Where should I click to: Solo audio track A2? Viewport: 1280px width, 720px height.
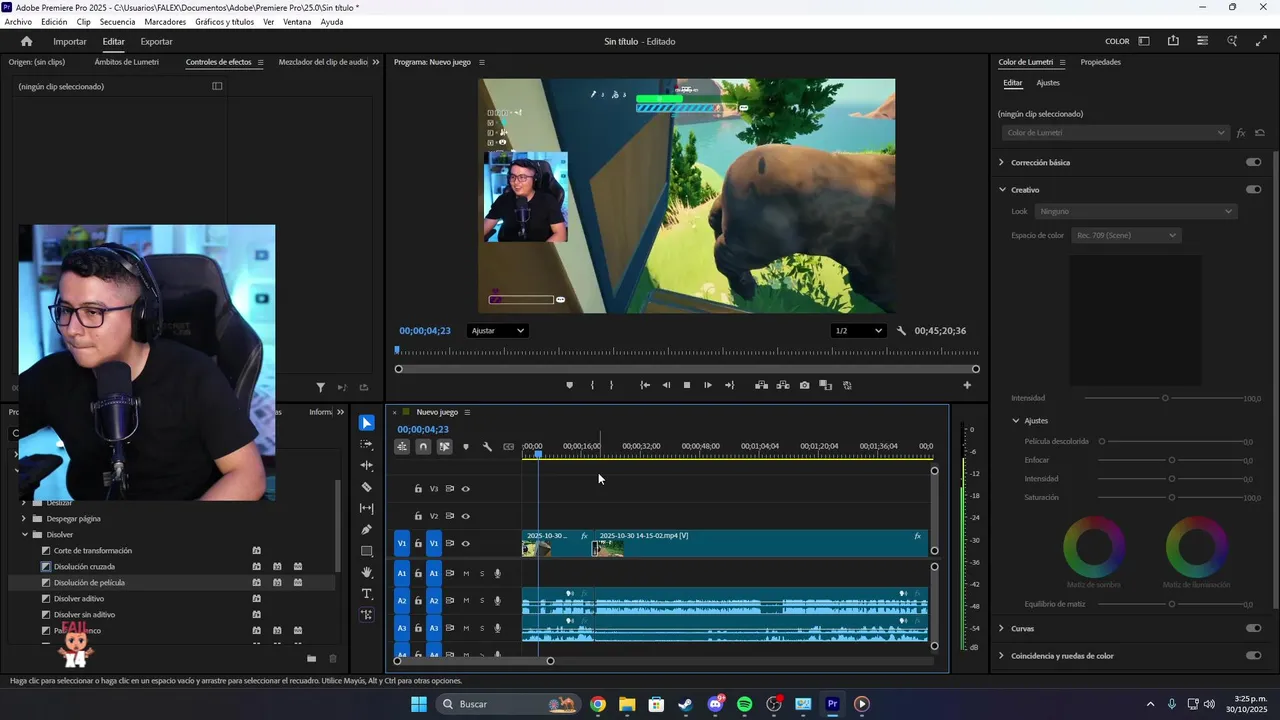point(481,601)
